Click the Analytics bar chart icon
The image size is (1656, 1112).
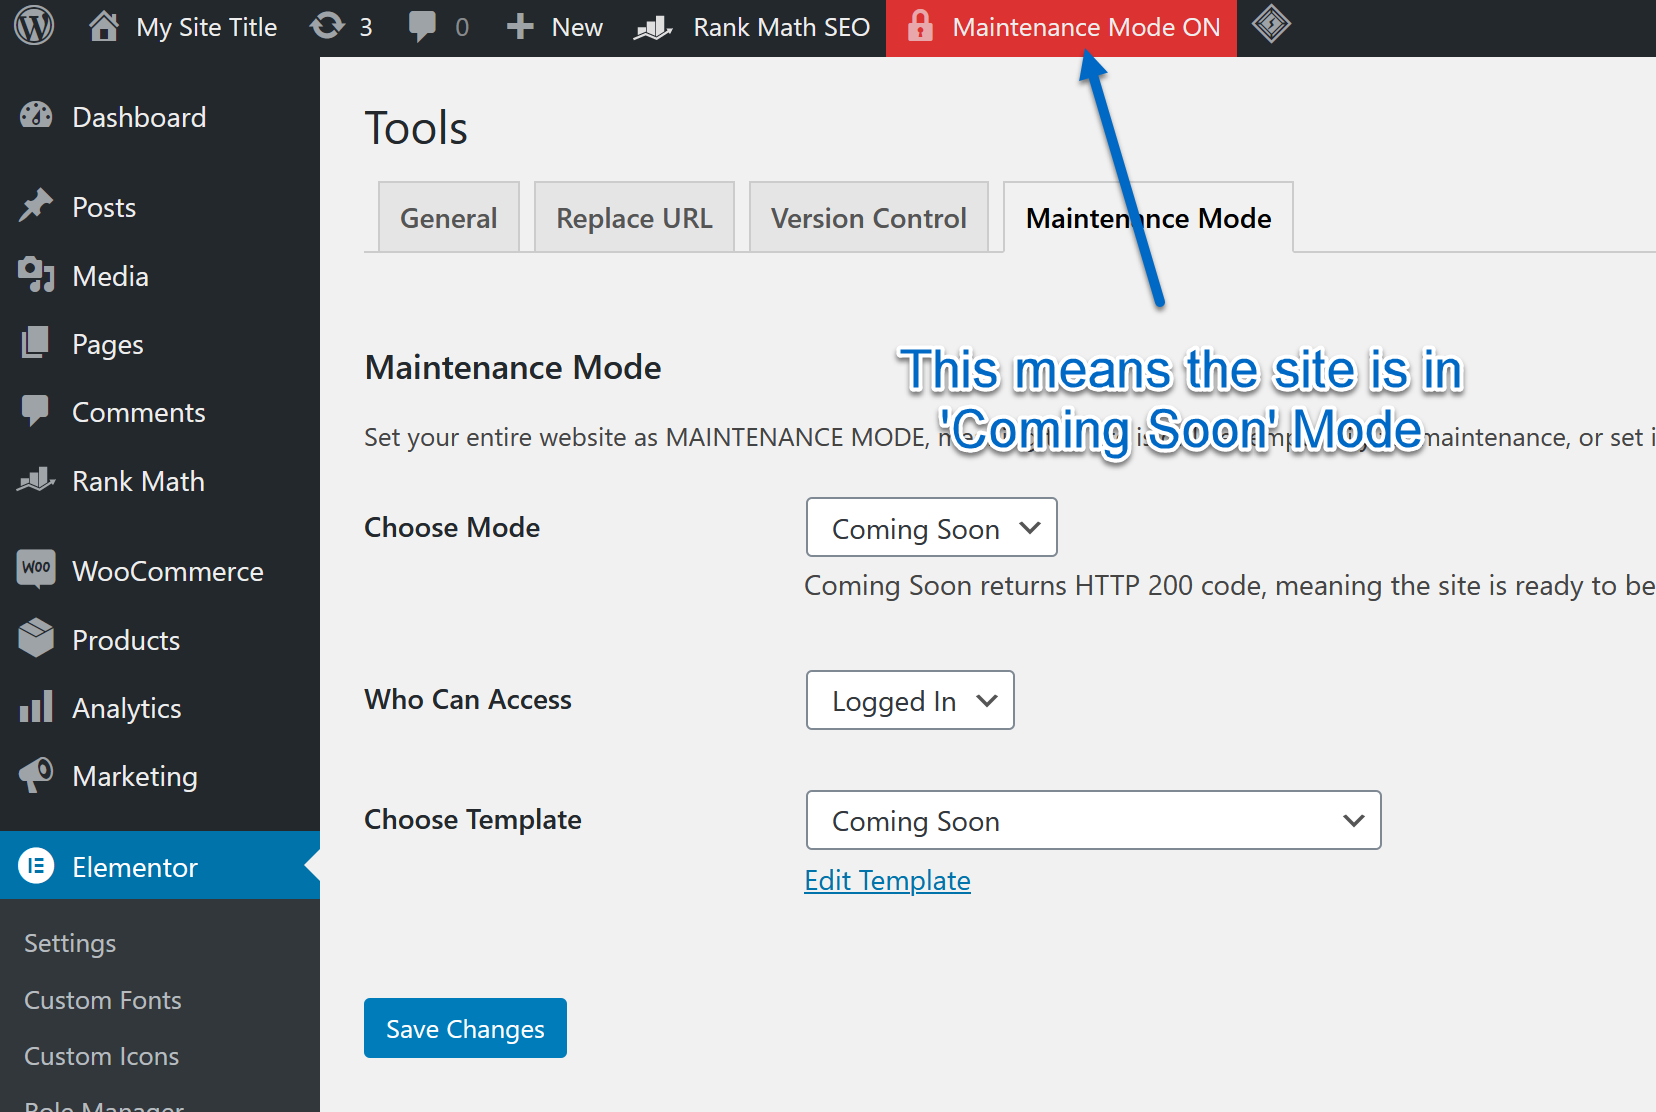[x=36, y=706]
